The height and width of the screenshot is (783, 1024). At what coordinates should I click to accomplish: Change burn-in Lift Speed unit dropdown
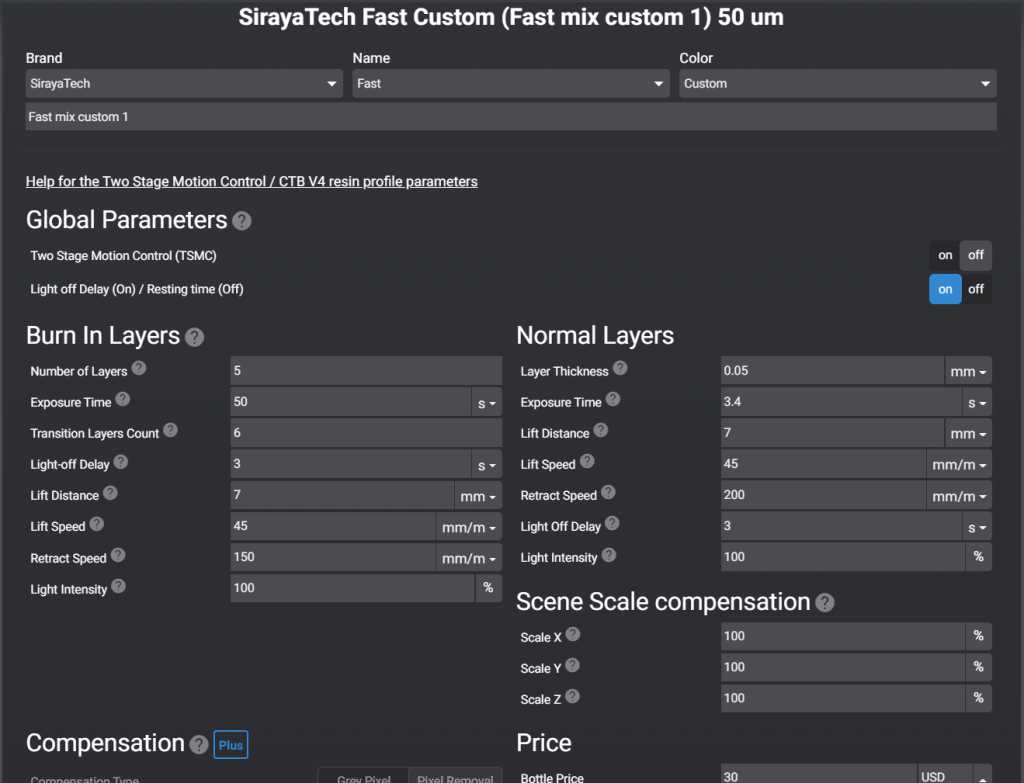[x=469, y=527]
